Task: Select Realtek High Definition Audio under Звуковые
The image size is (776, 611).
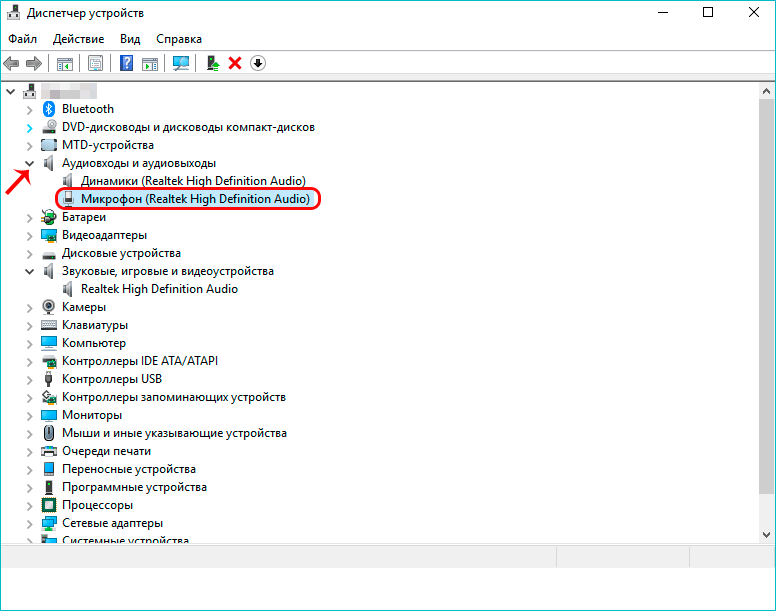Action: coord(159,289)
